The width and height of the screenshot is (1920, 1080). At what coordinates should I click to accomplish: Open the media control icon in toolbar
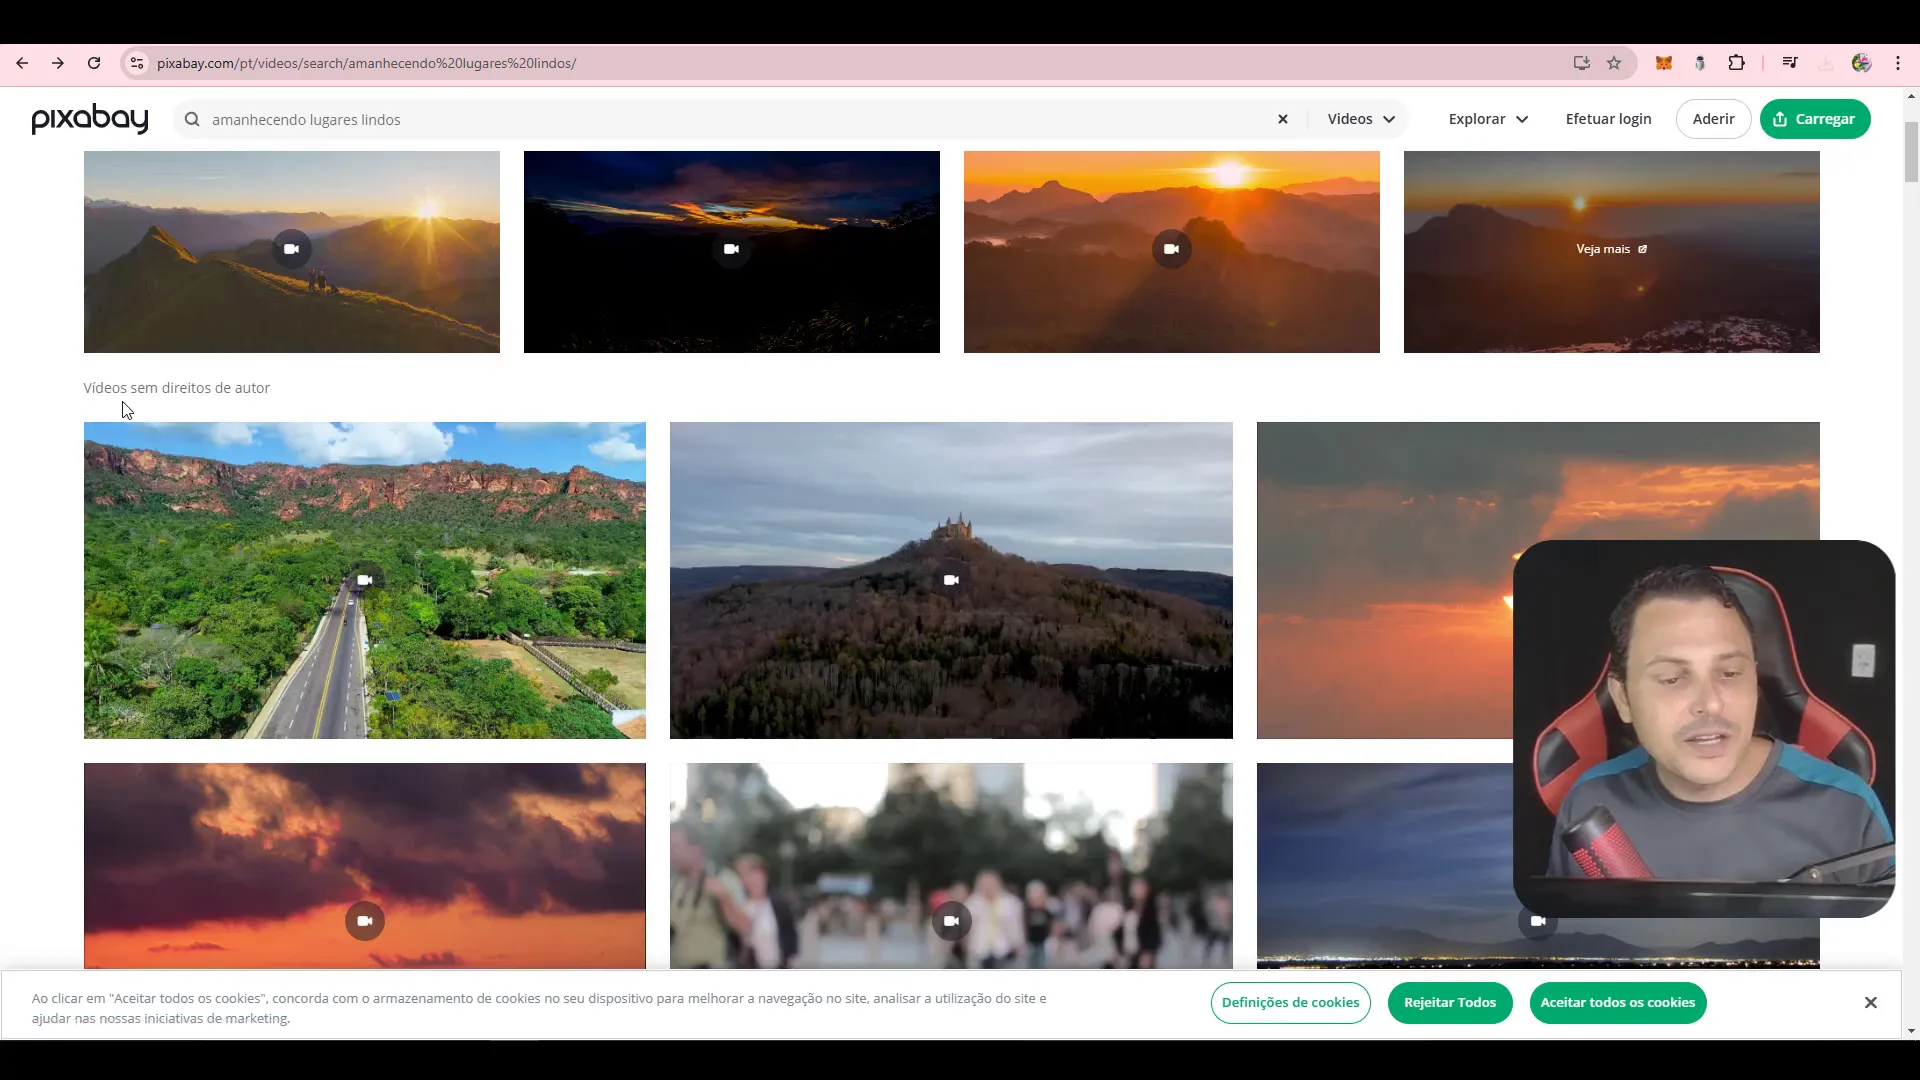tap(1790, 63)
